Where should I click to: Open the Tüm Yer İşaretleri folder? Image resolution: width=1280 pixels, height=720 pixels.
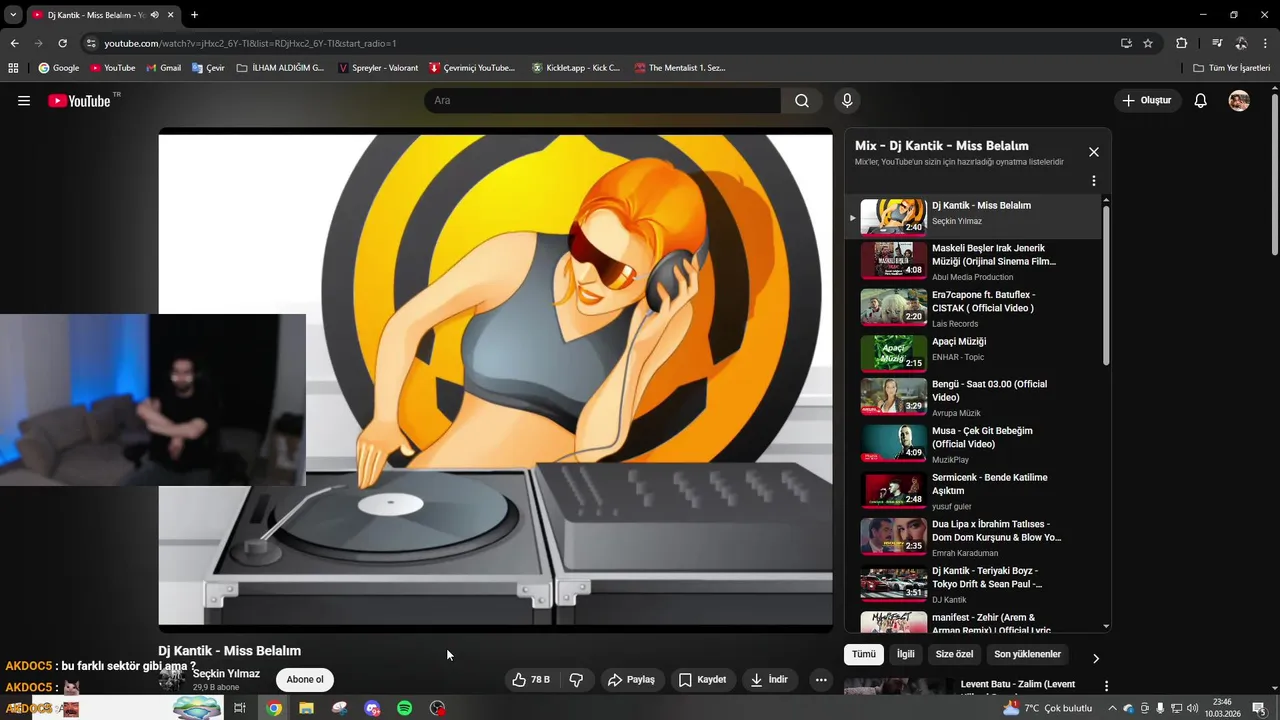1231,68
